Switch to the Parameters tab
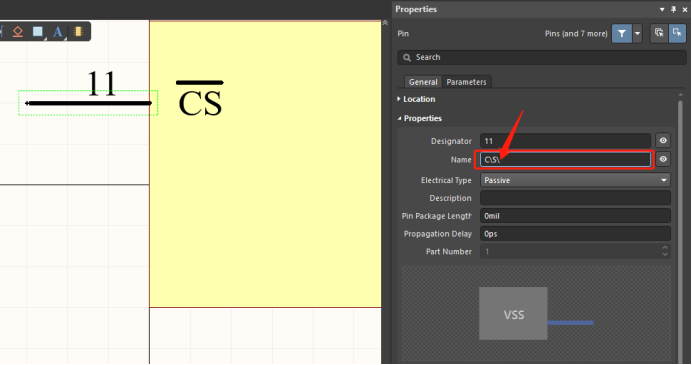Viewport: 692px width, 365px height. (466, 82)
